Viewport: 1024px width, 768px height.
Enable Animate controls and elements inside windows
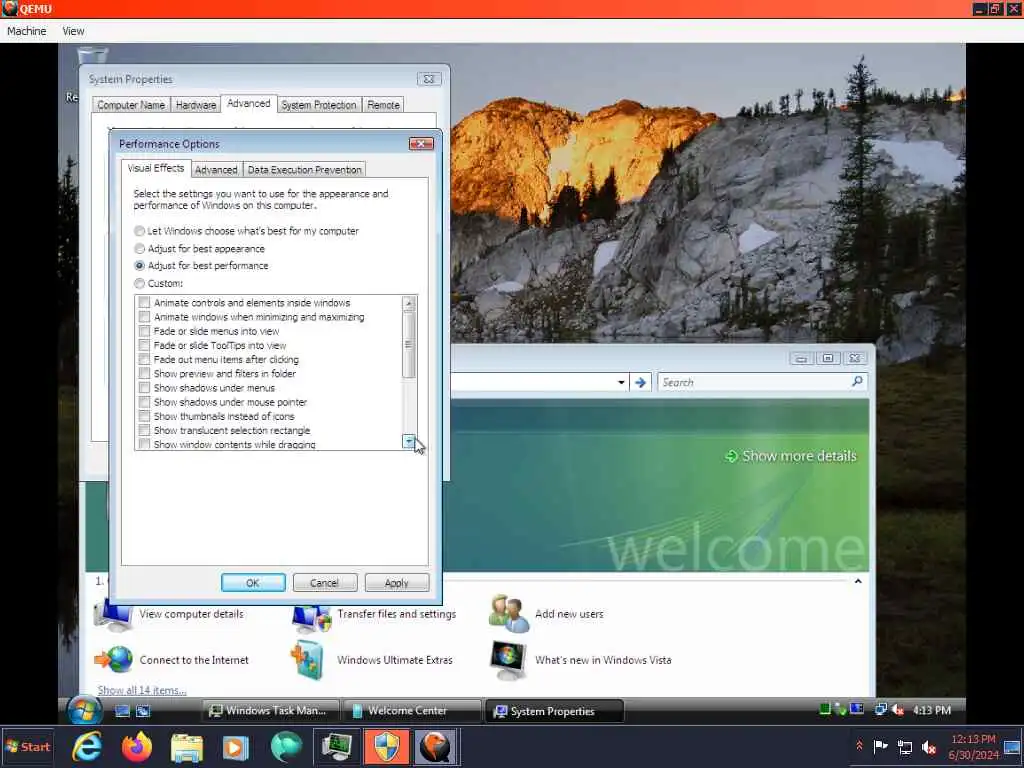[x=144, y=302]
